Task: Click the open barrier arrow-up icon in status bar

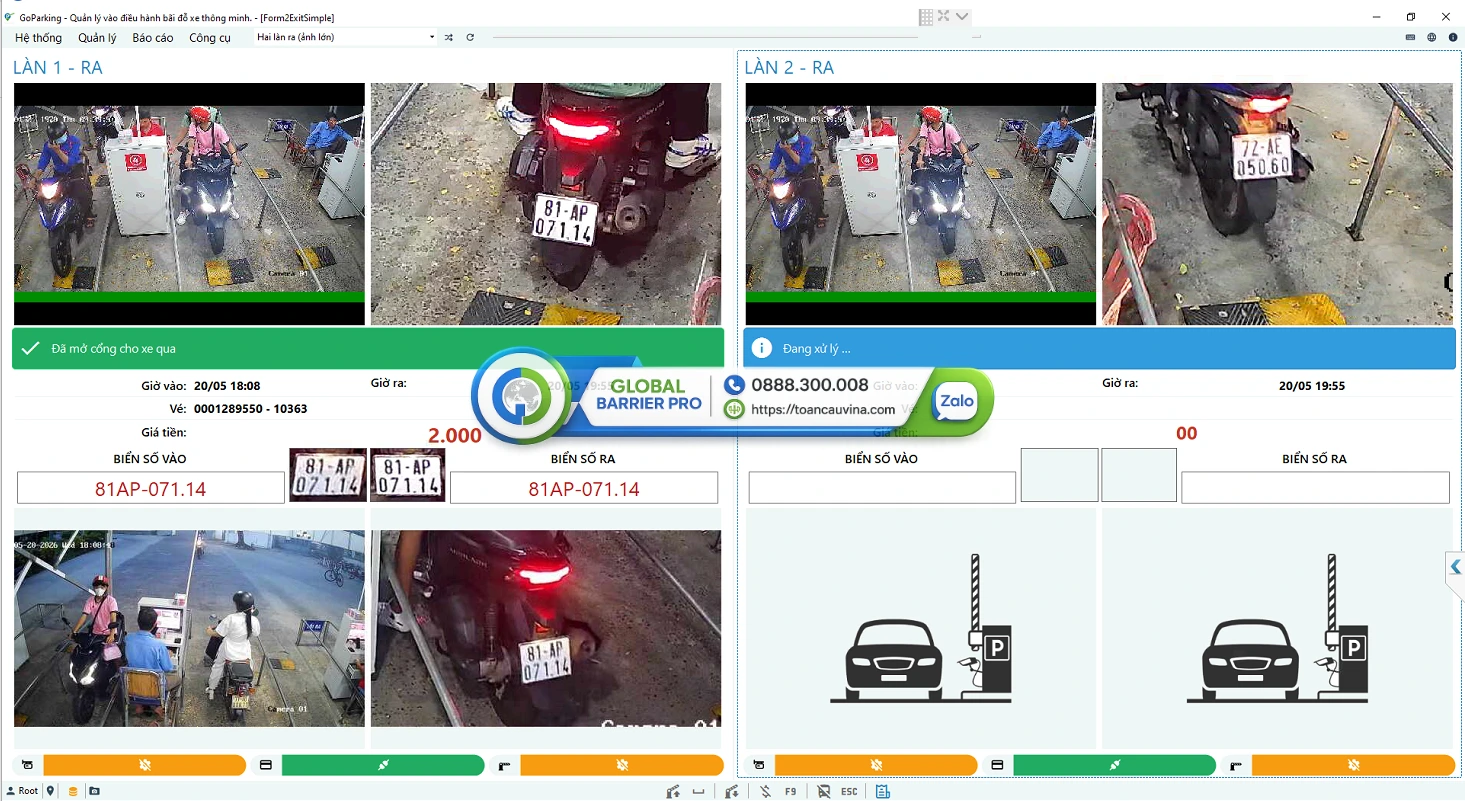Action: (673, 791)
